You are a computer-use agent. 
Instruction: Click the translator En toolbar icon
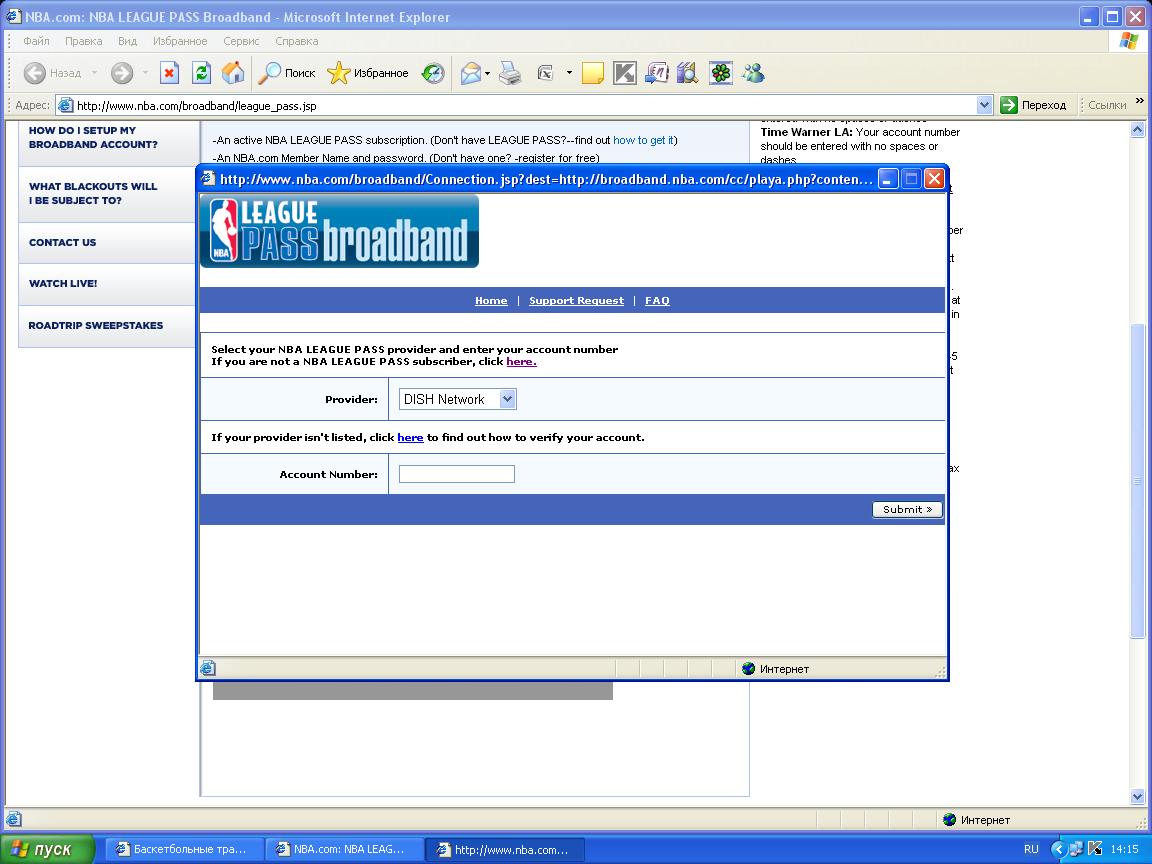[656, 73]
